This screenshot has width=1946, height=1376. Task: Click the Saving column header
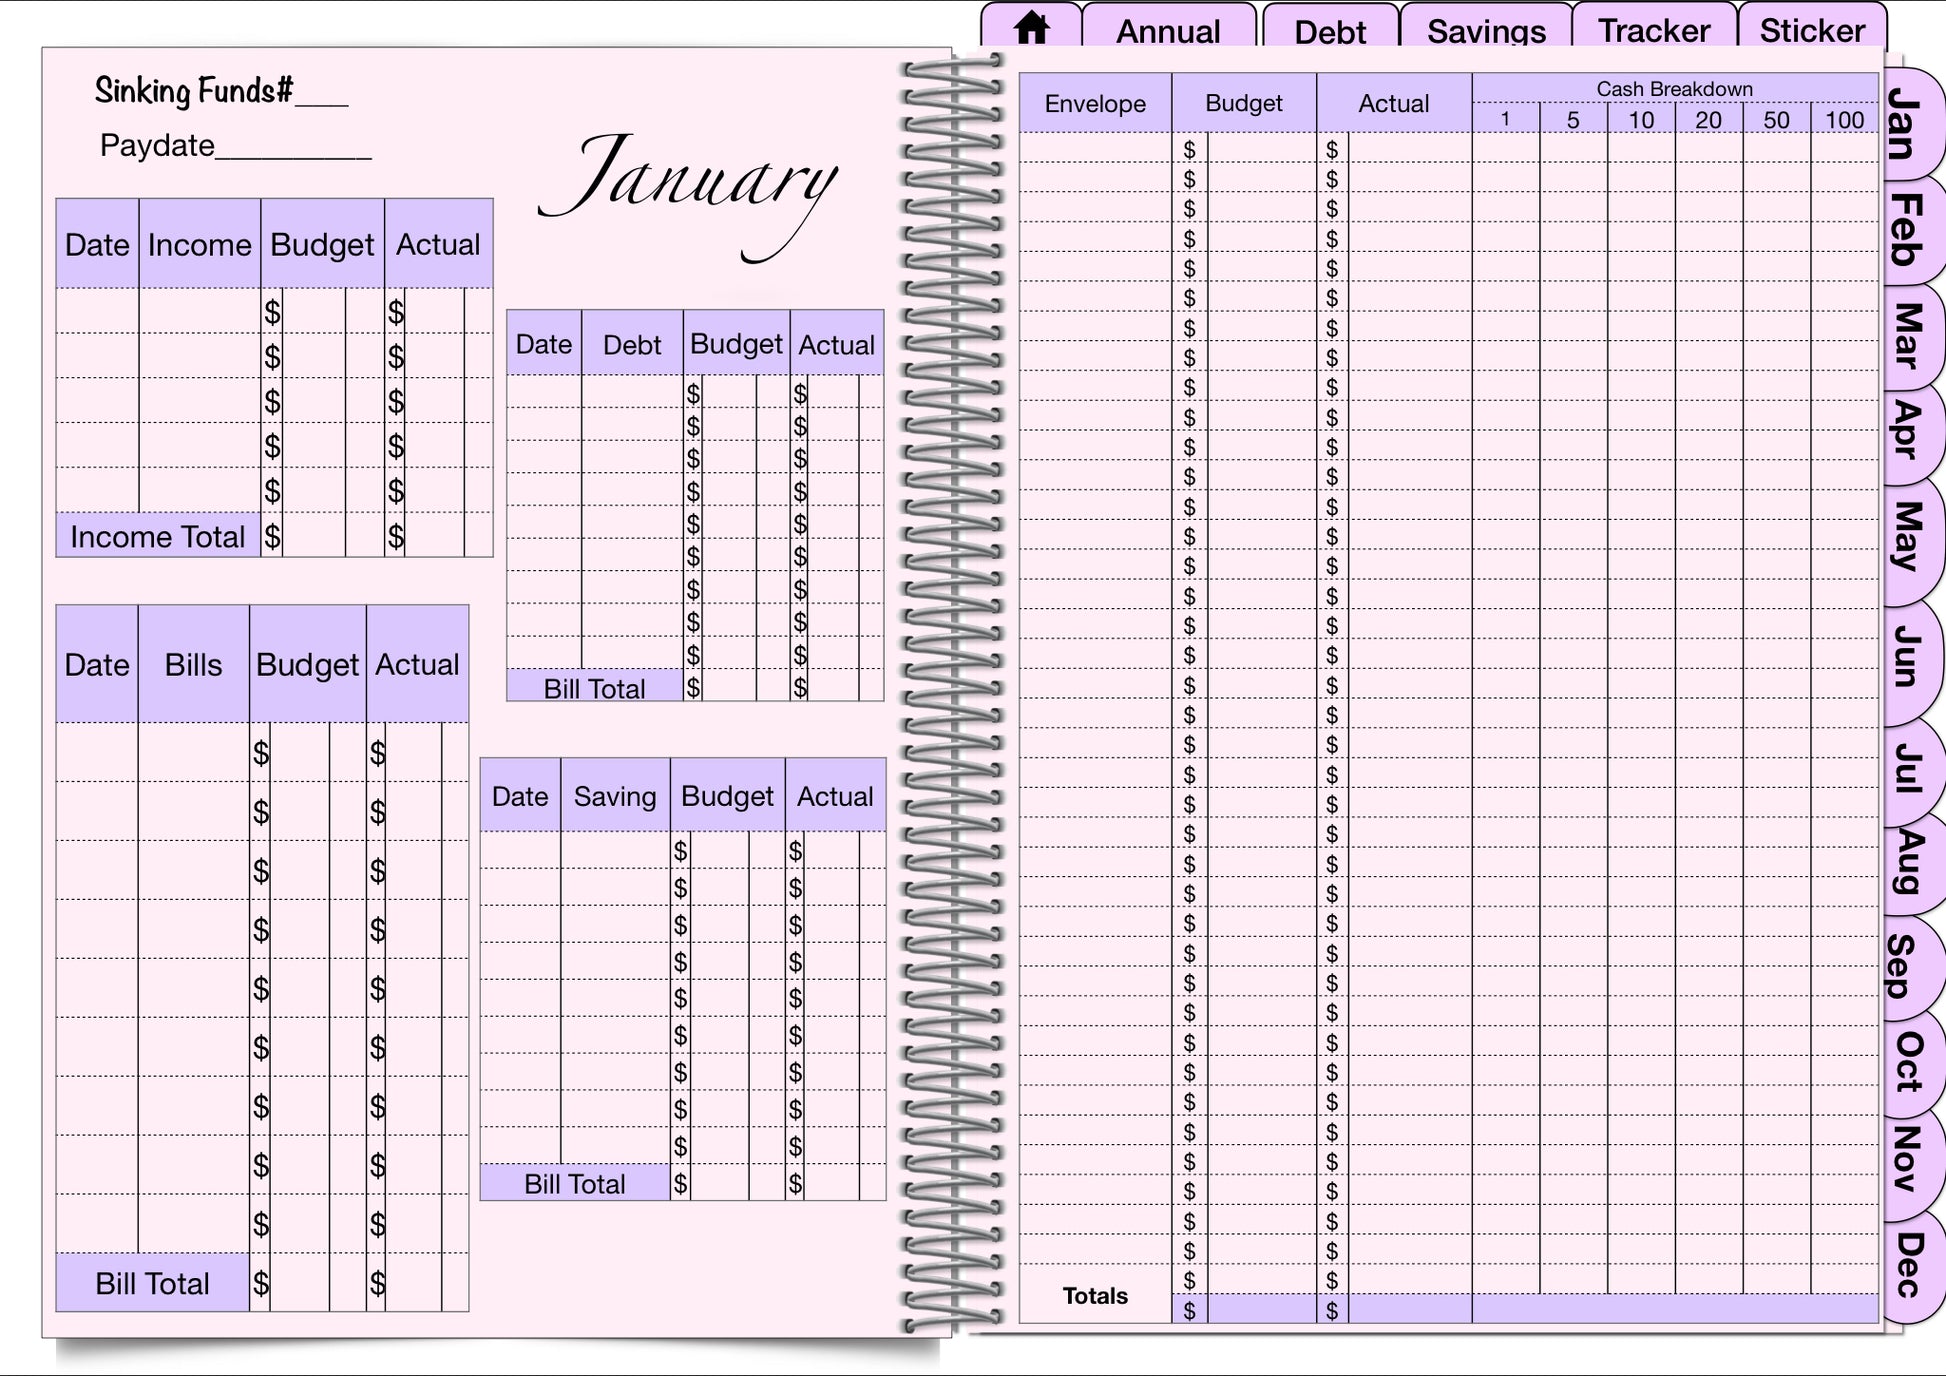click(614, 796)
